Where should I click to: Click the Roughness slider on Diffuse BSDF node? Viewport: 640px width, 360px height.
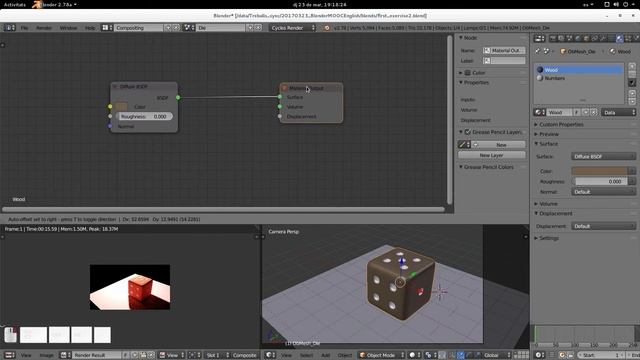tap(145, 116)
